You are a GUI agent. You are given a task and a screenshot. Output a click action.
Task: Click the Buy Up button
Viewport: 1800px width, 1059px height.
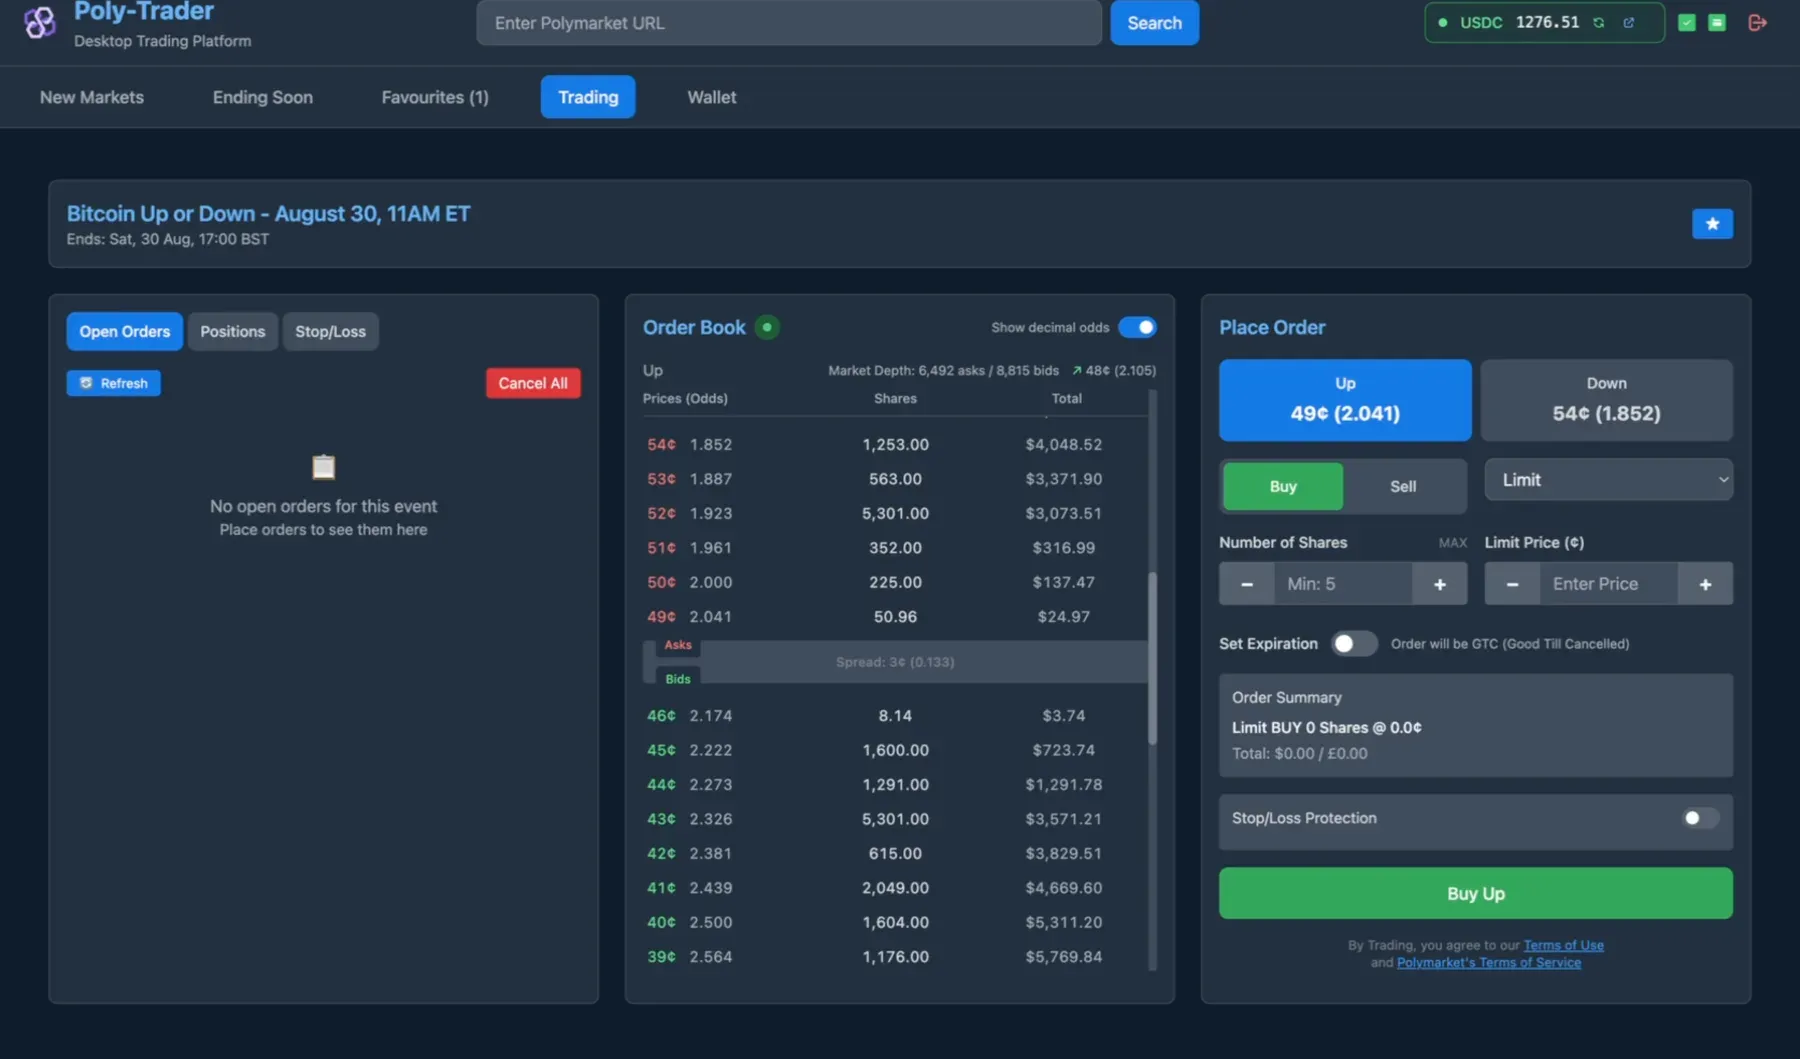click(1475, 894)
